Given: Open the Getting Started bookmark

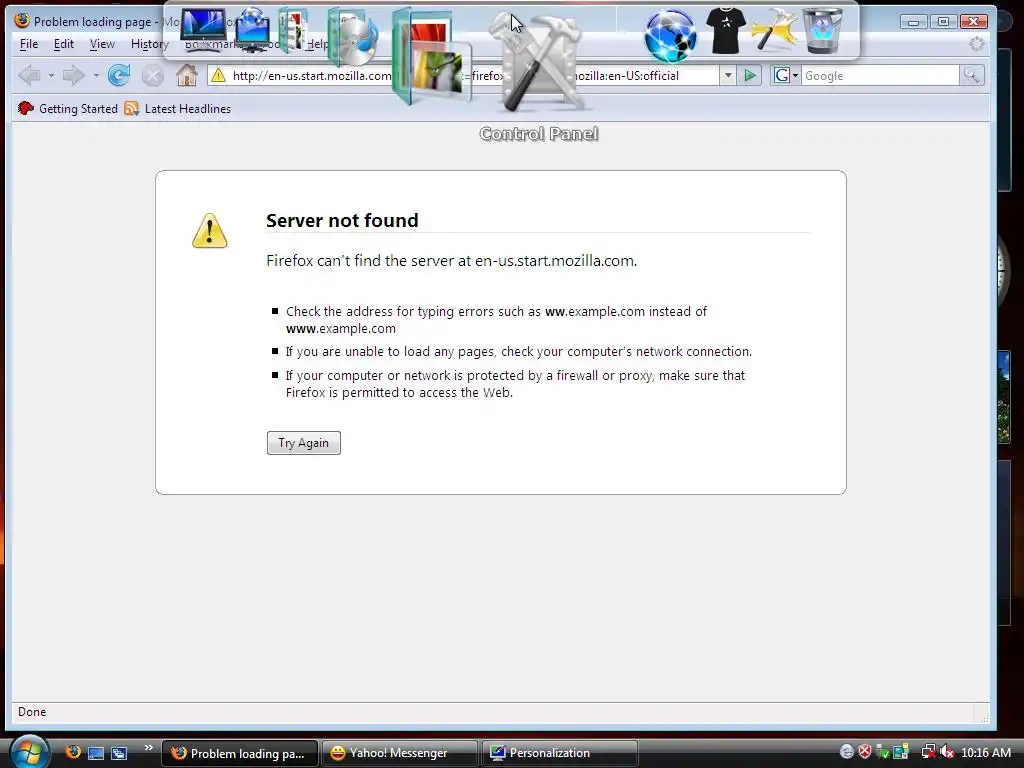Looking at the screenshot, I should (x=68, y=108).
